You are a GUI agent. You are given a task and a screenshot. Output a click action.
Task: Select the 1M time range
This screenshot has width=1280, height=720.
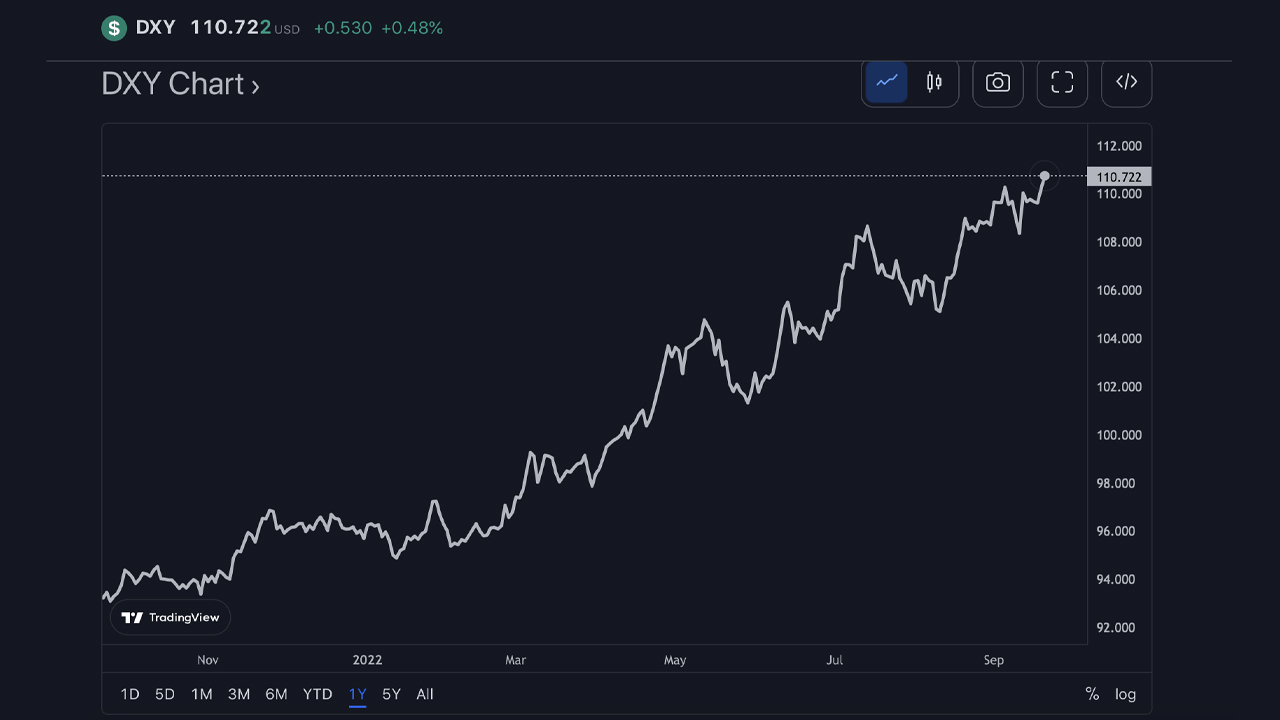point(202,694)
